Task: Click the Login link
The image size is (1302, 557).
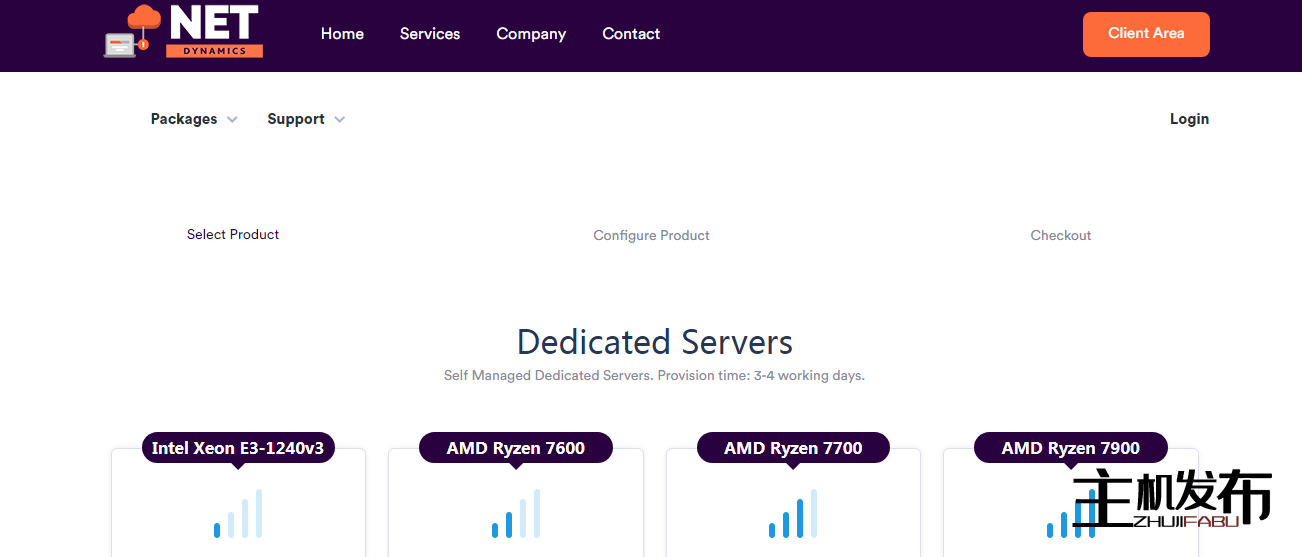Action: [x=1189, y=119]
